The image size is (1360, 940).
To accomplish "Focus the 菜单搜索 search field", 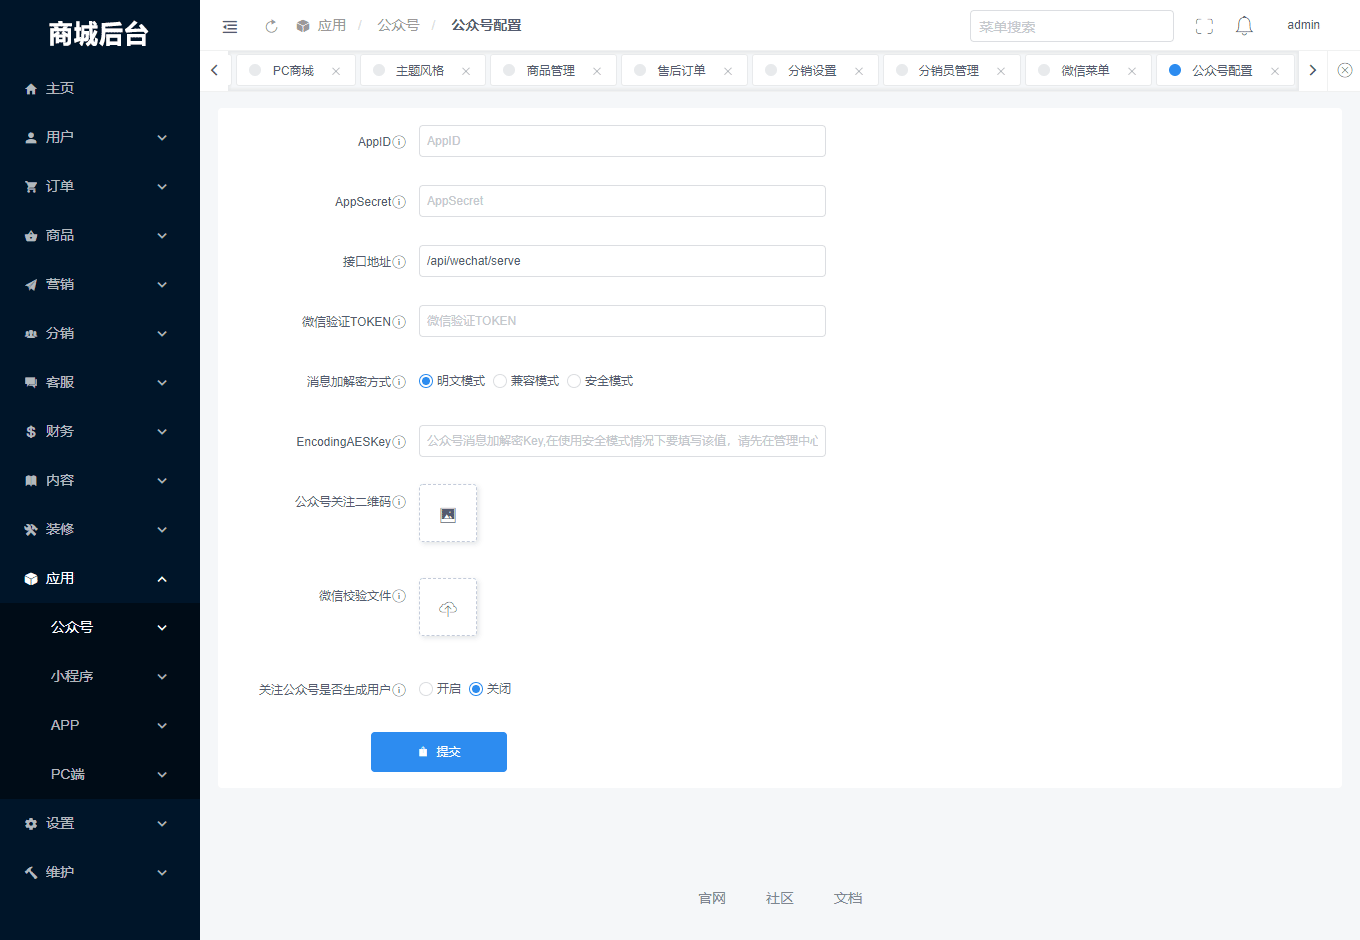I will coord(1072,26).
